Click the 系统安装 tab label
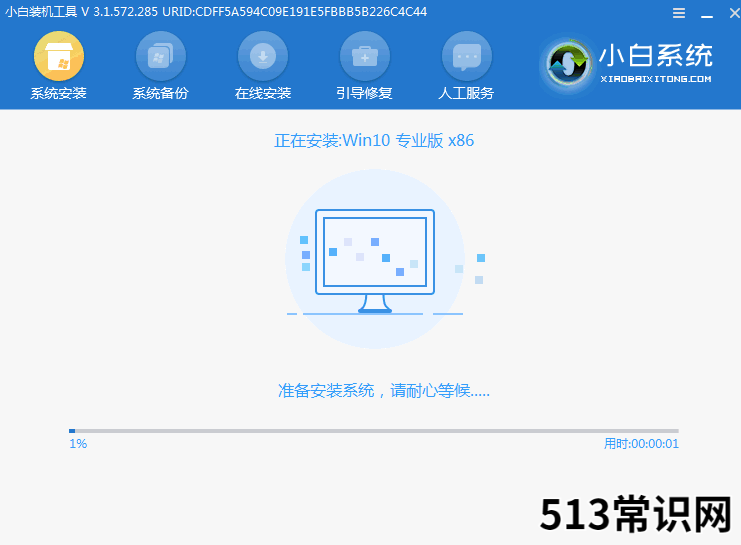The image size is (741, 545). [59, 93]
